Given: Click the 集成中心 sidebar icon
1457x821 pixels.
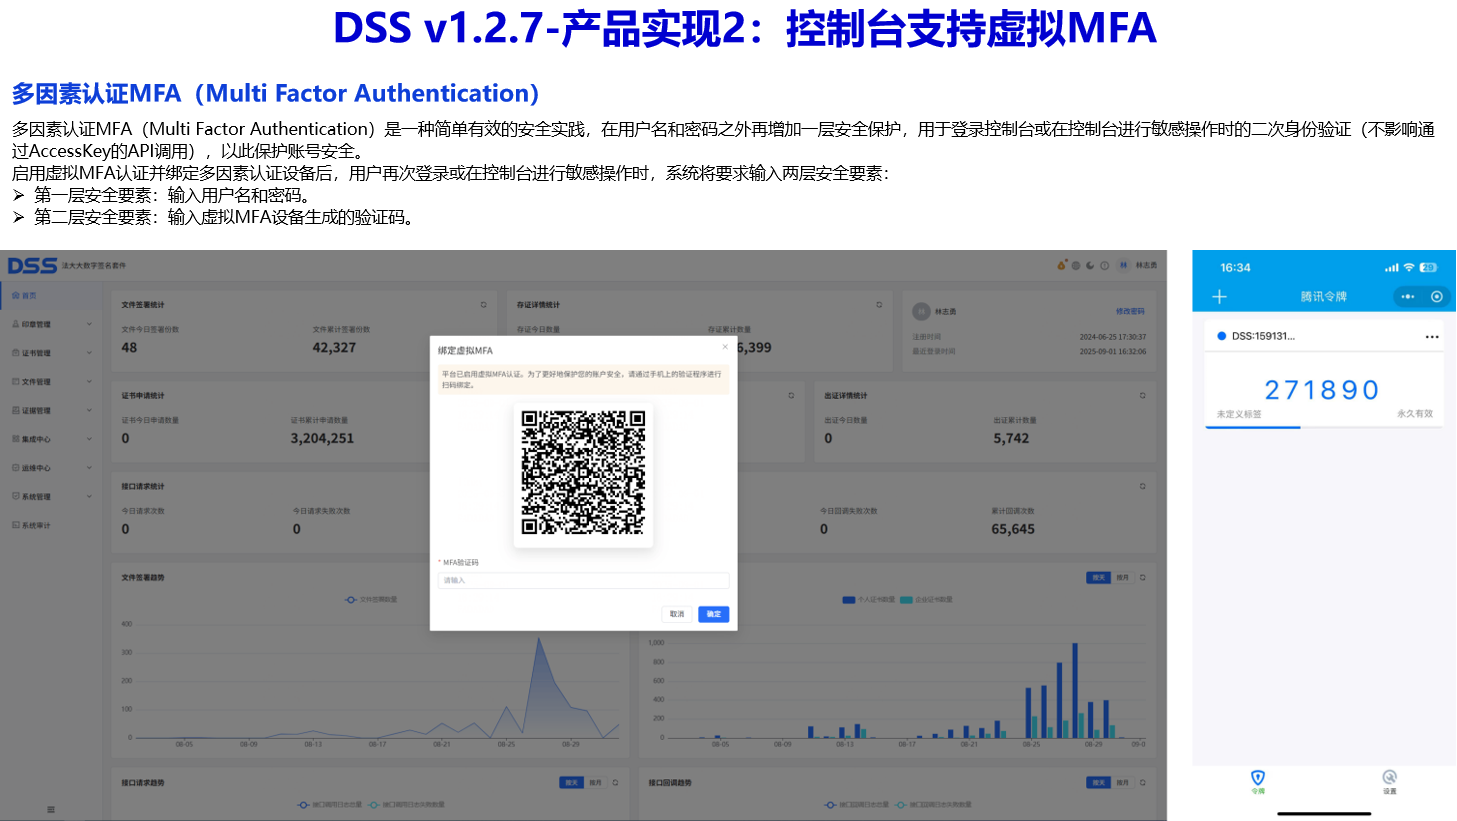Looking at the screenshot, I should click(15, 439).
